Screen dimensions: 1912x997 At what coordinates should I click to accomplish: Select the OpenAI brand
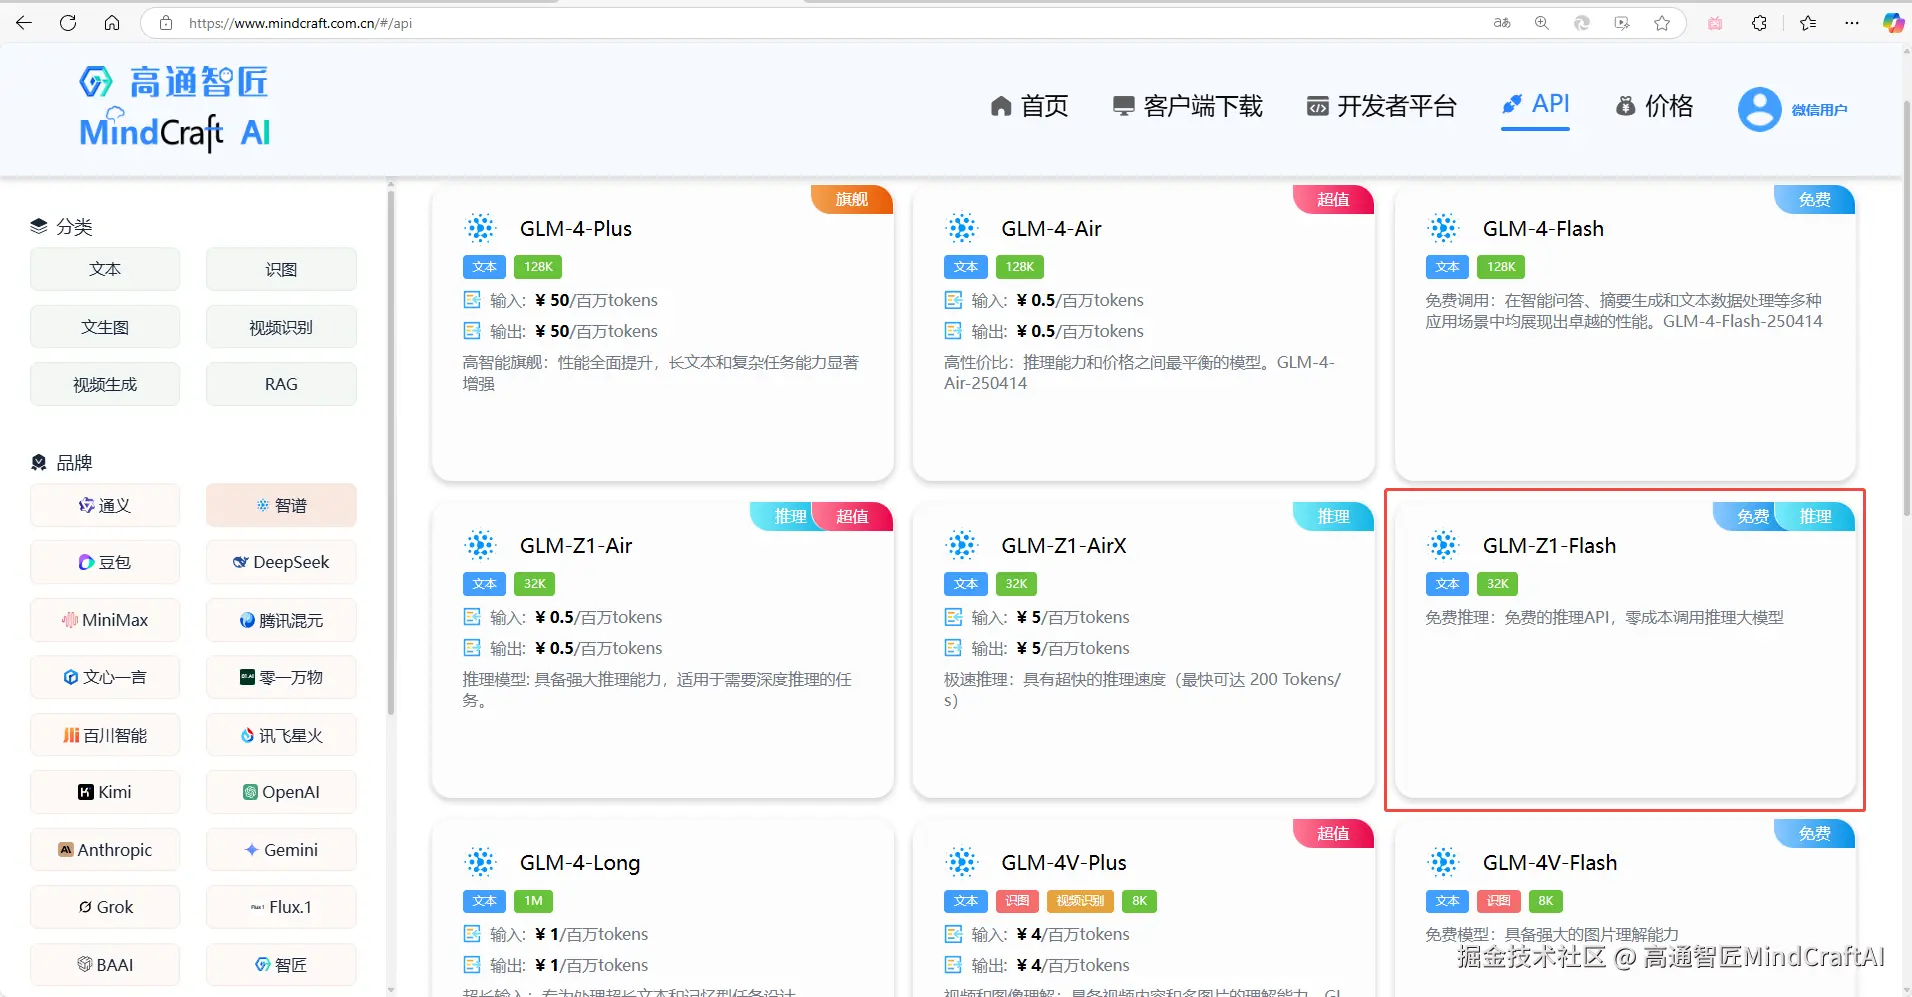click(x=281, y=792)
